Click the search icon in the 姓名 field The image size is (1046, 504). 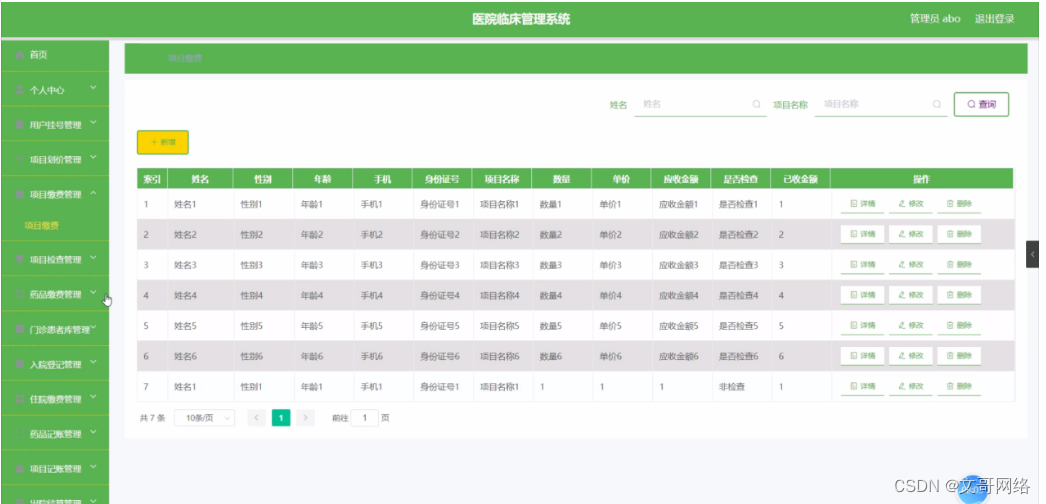[x=756, y=104]
